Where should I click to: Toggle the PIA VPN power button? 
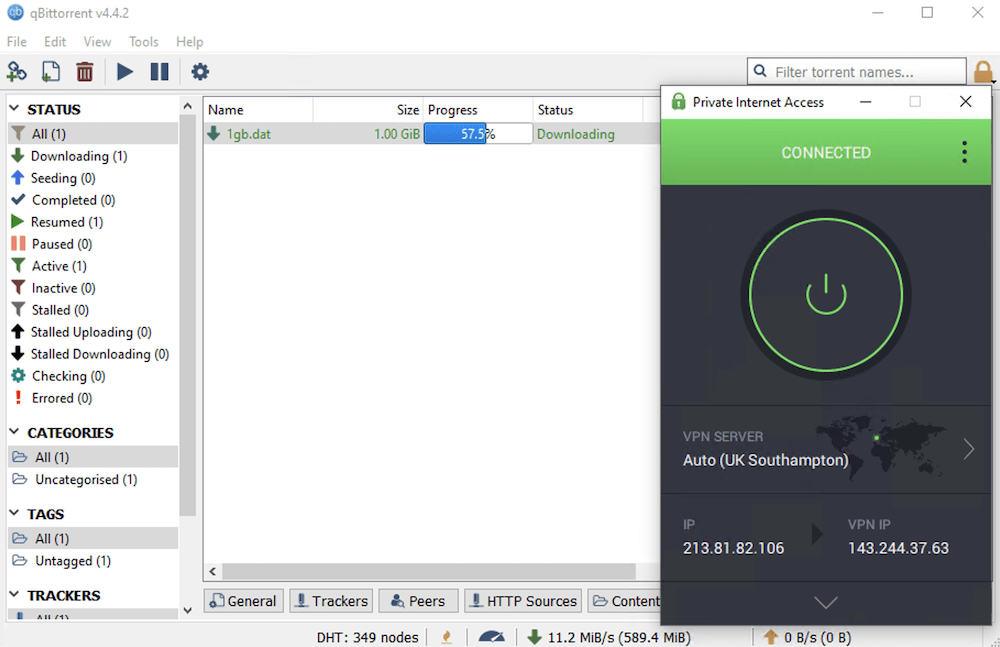[826, 295]
